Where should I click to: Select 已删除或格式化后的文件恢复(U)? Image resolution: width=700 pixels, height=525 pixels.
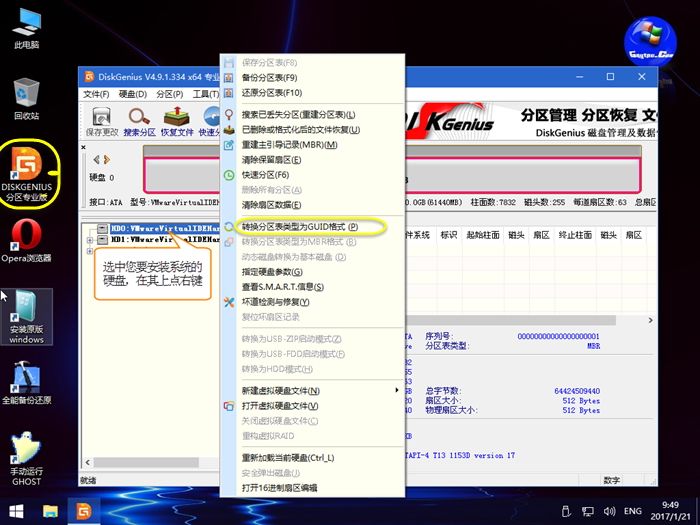pos(312,130)
